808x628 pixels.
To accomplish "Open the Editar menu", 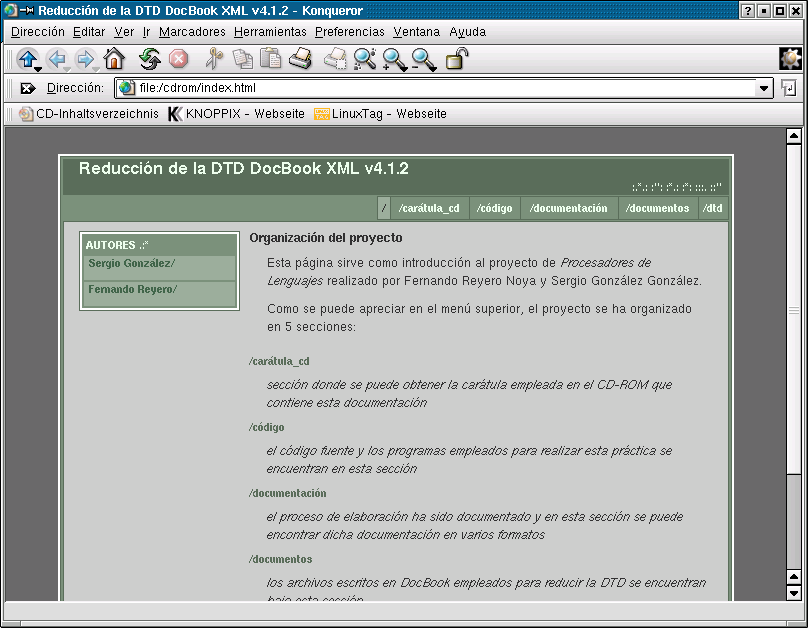I will tap(89, 32).
